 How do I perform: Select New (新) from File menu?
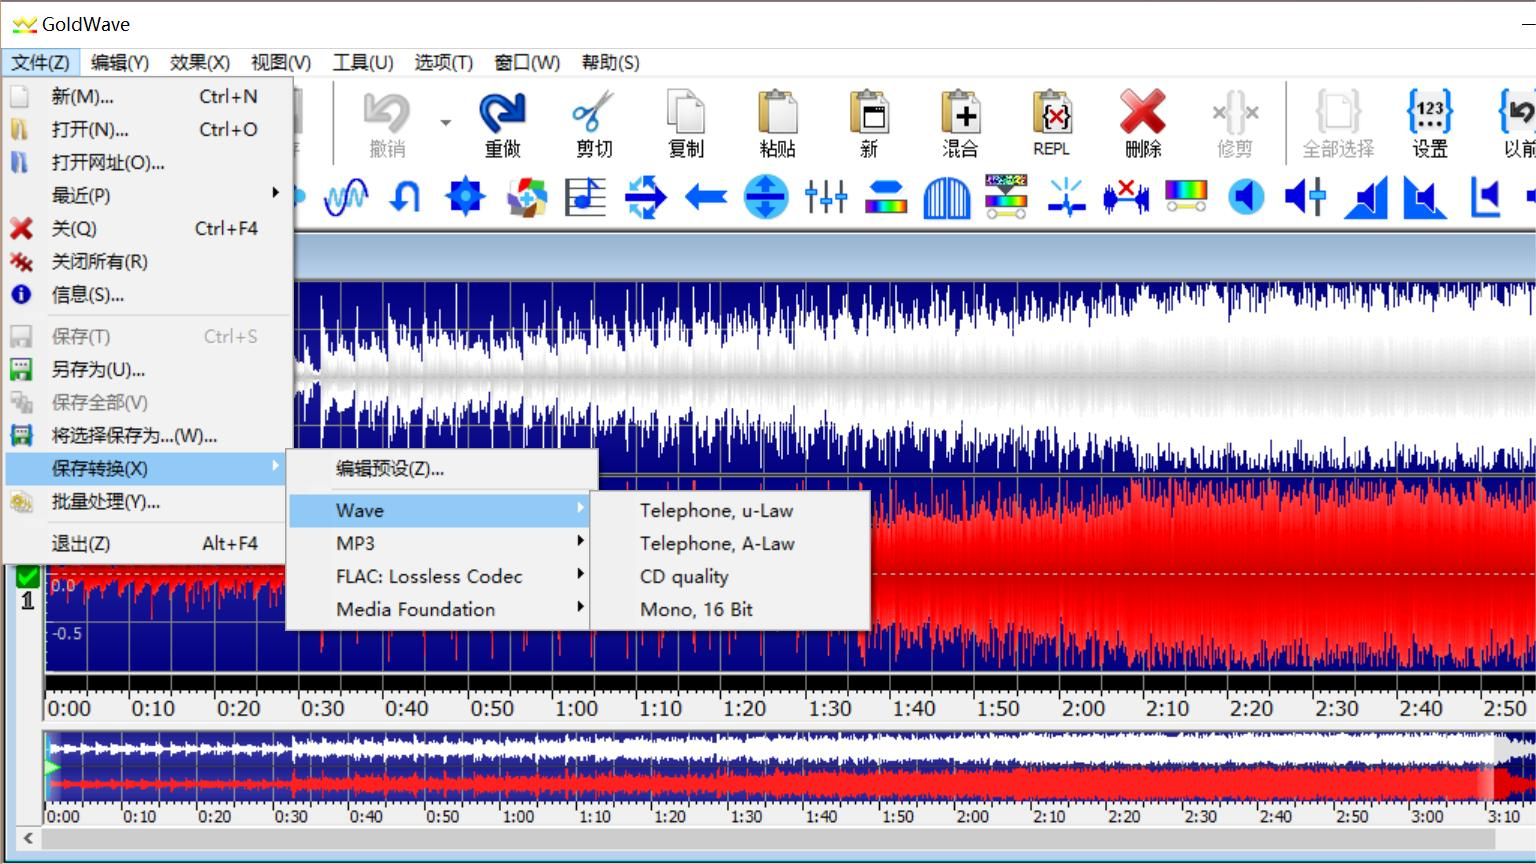tap(148, 96)
